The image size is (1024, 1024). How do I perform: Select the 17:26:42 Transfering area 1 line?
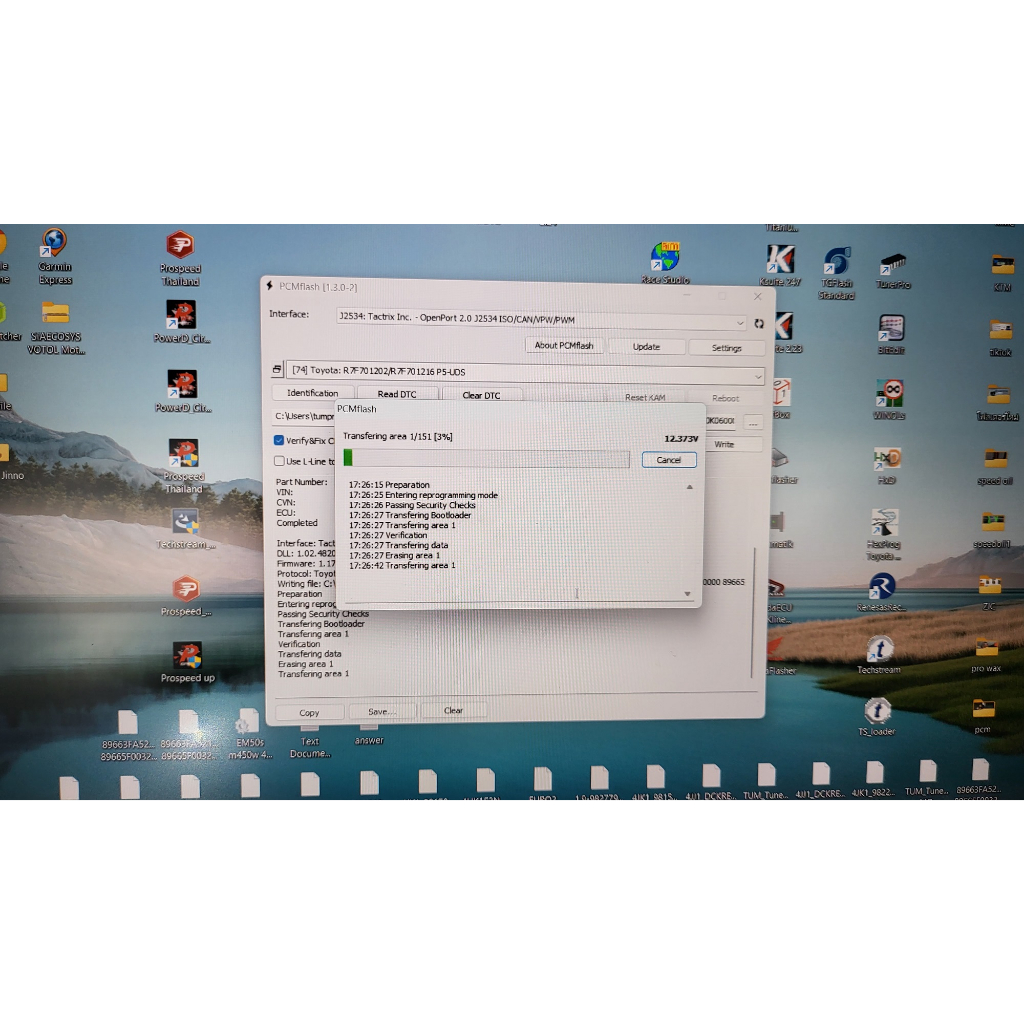402,565
